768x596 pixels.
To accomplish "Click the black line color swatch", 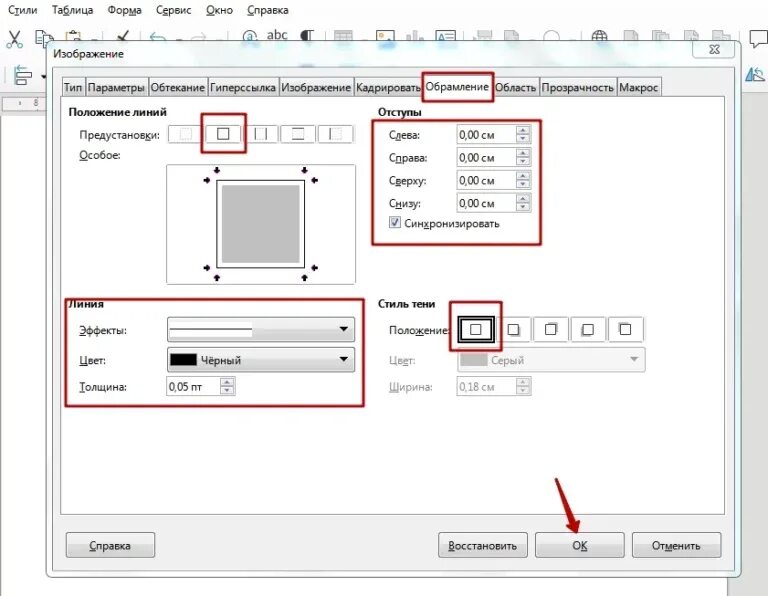I will pos(183,360).
